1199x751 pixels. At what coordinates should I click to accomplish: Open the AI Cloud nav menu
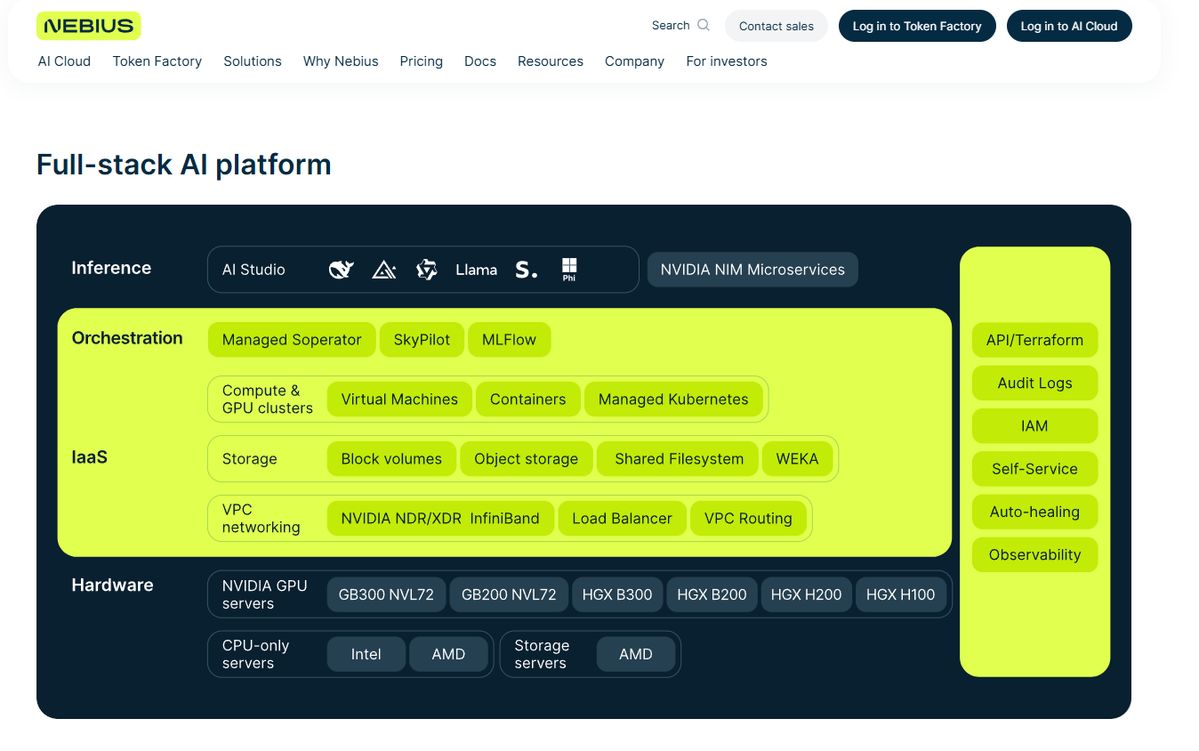click(x=64, y=61)
